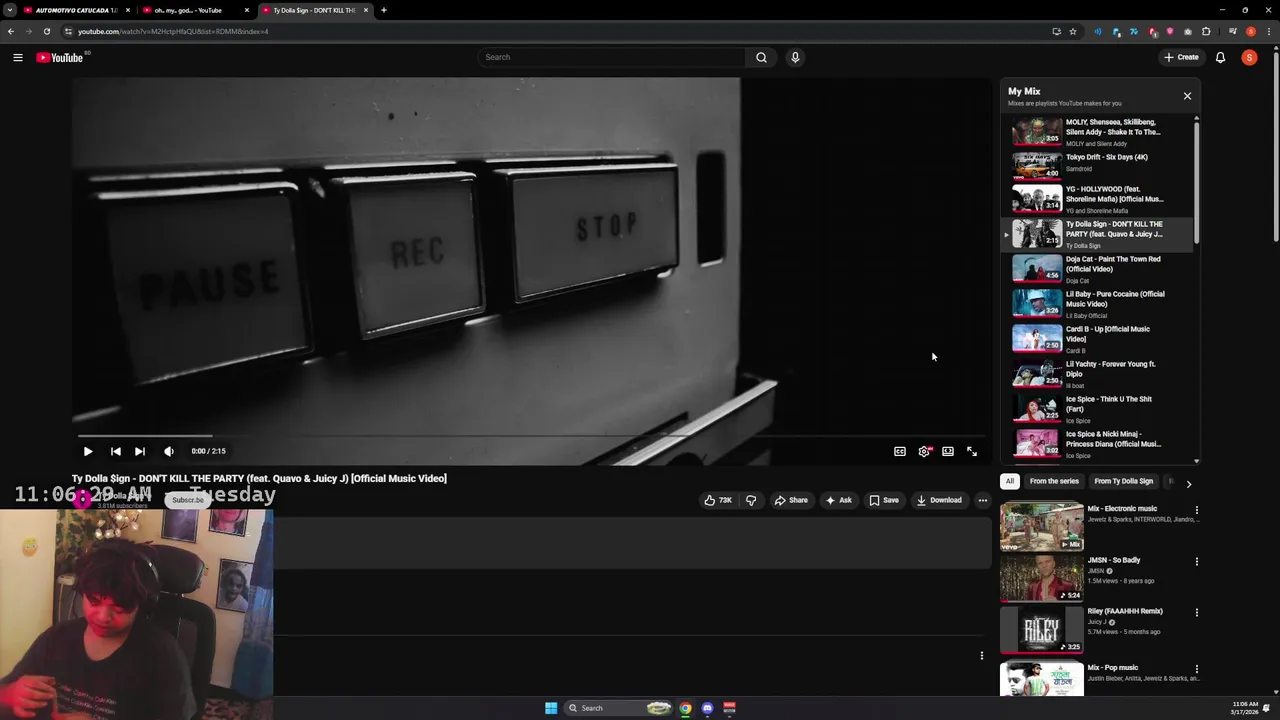Viewport: 1280px width, 720px height.
Task: Select Lil Yachty - Forever Young ft. Diplo
Action: pyautogui.click(x=1098, y=374)
